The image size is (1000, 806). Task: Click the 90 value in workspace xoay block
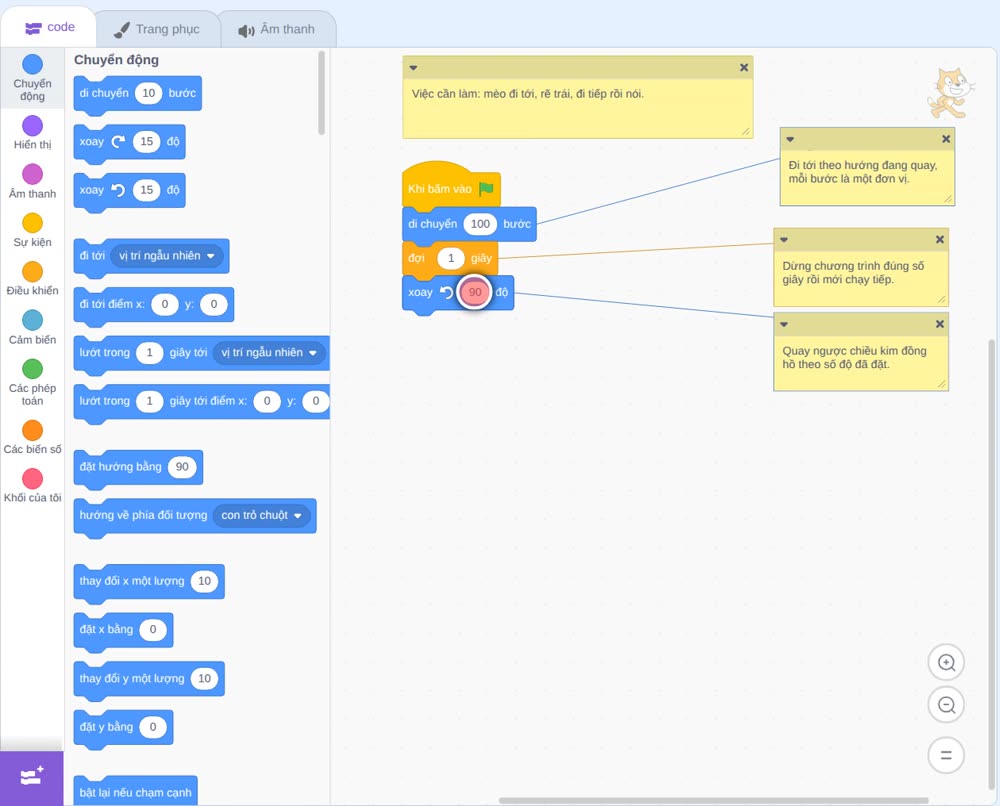click(475, 292)
